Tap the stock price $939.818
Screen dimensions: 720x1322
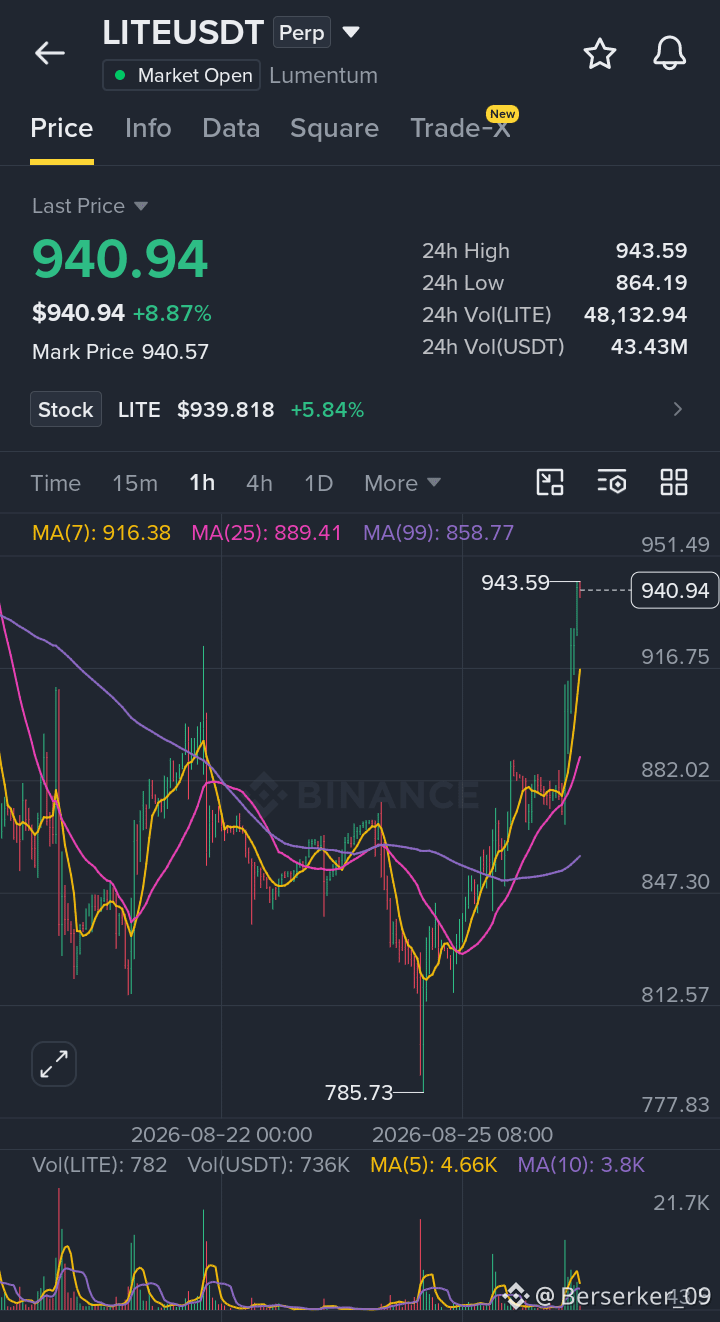226,410
